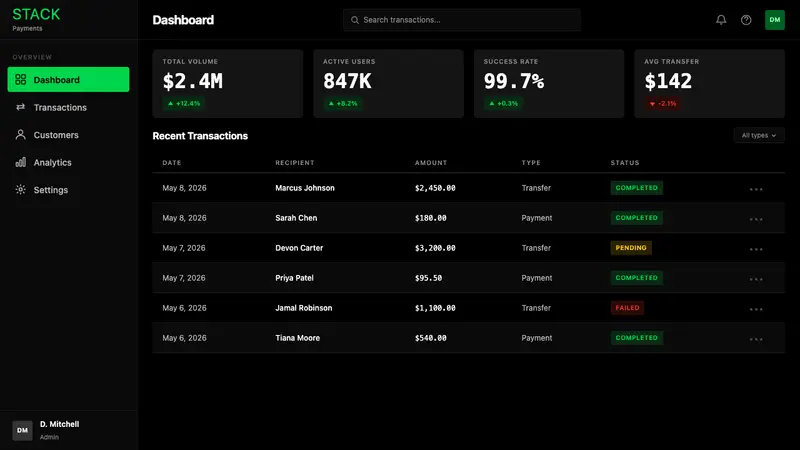Click the gray DM avatar in sidebar footer
Image resolution: width=800 pixels, height=450 pixels.
click(22, 430)
